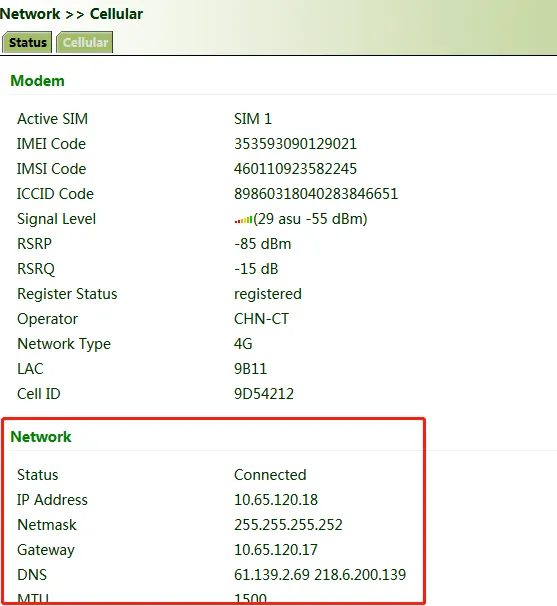Click the LAC value 9B11
The width and height of the screenshot is (557, 606).
[250, 369]
